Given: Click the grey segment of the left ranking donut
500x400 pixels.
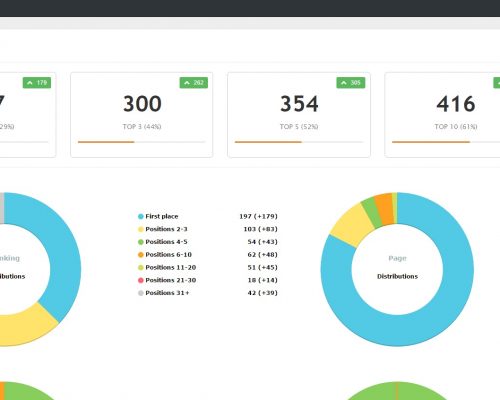Looking at the screenshot, I should coord(2,208).
